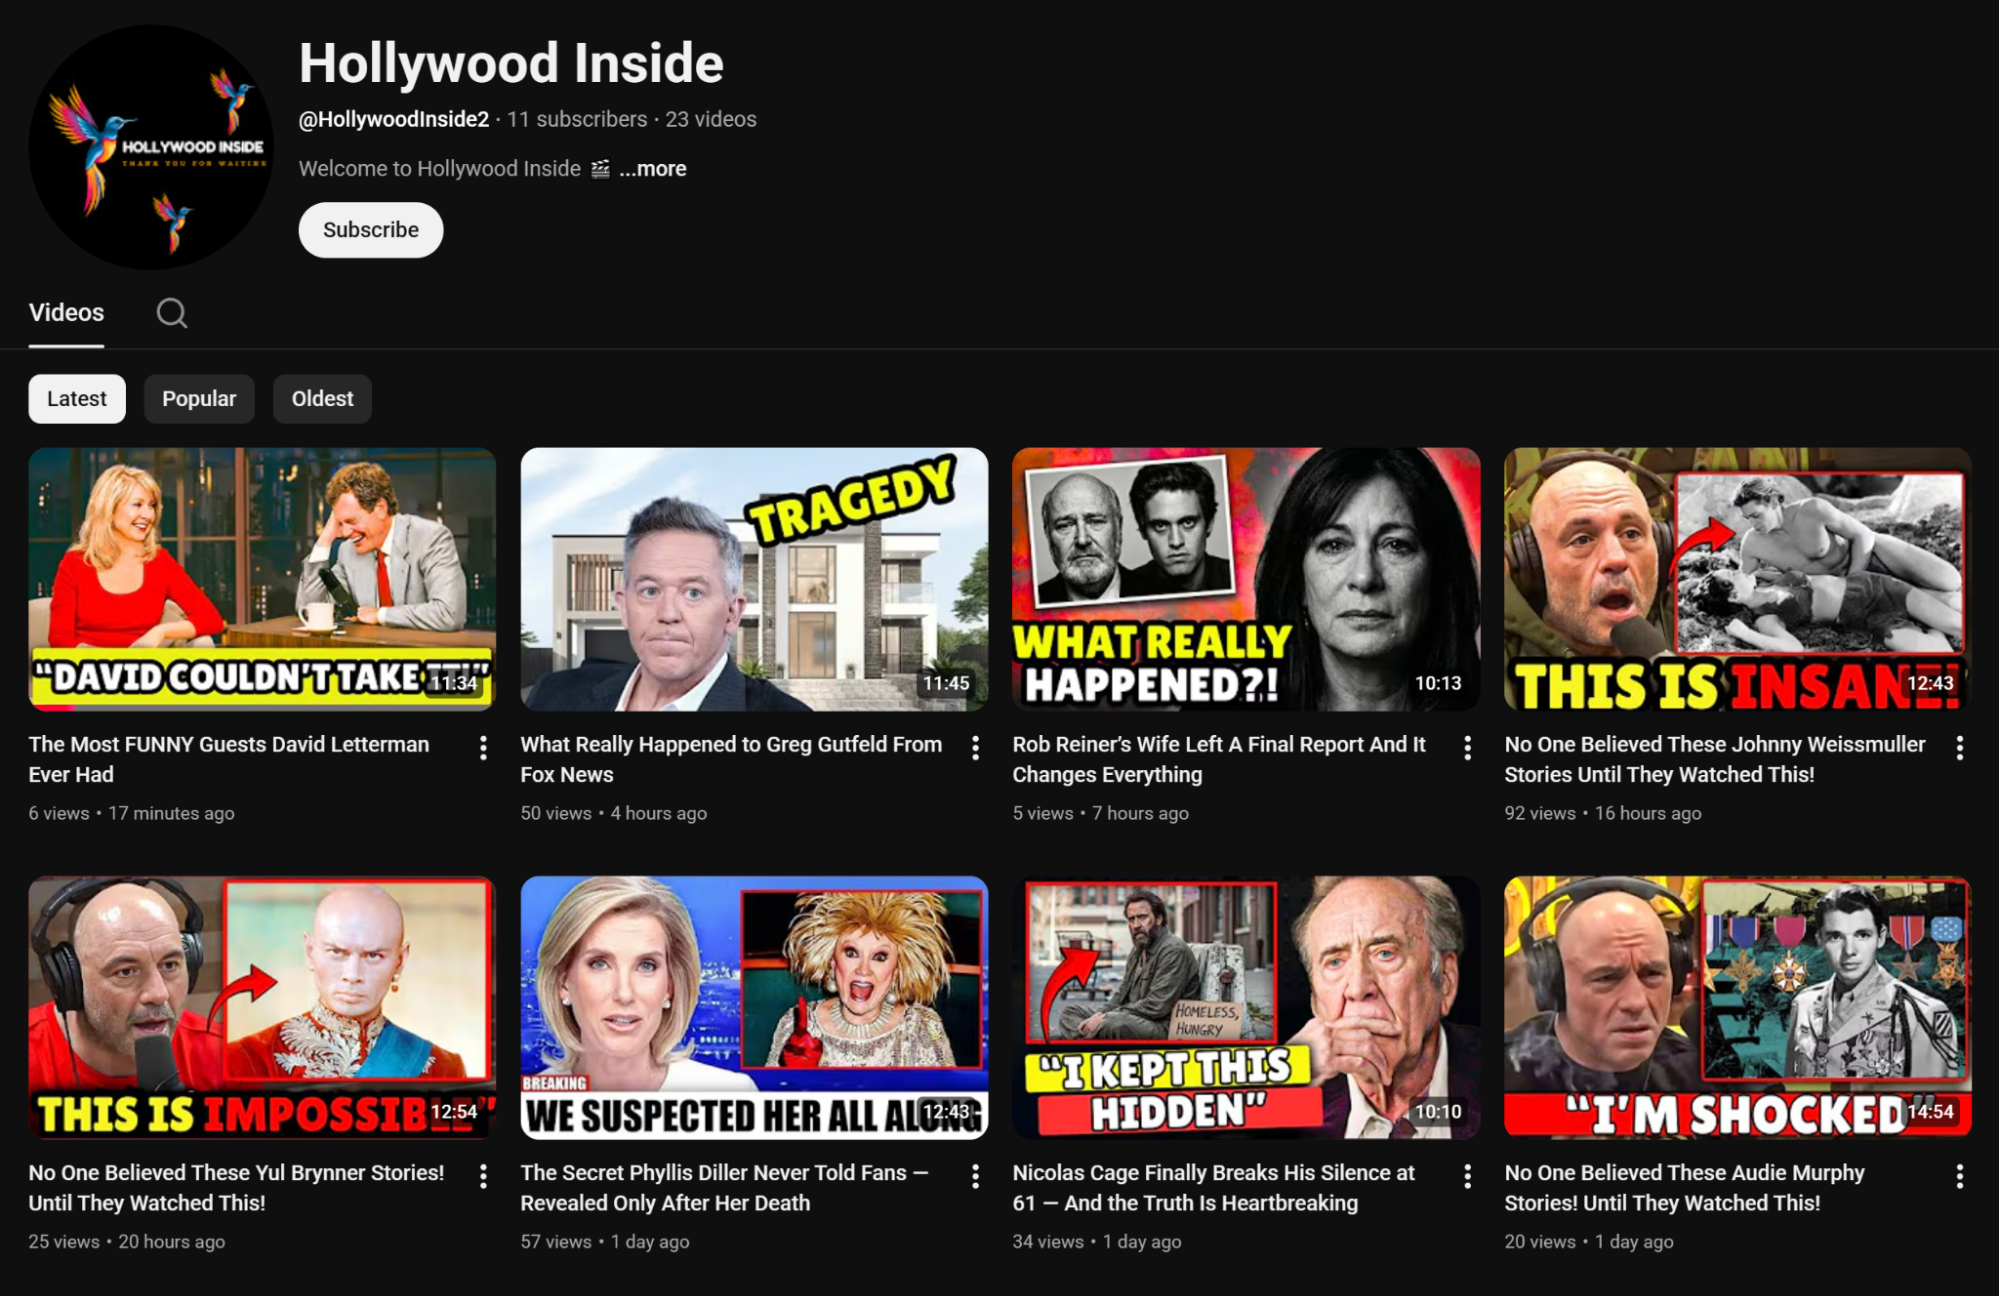Open the Videos tab

[x=66, y=313]
